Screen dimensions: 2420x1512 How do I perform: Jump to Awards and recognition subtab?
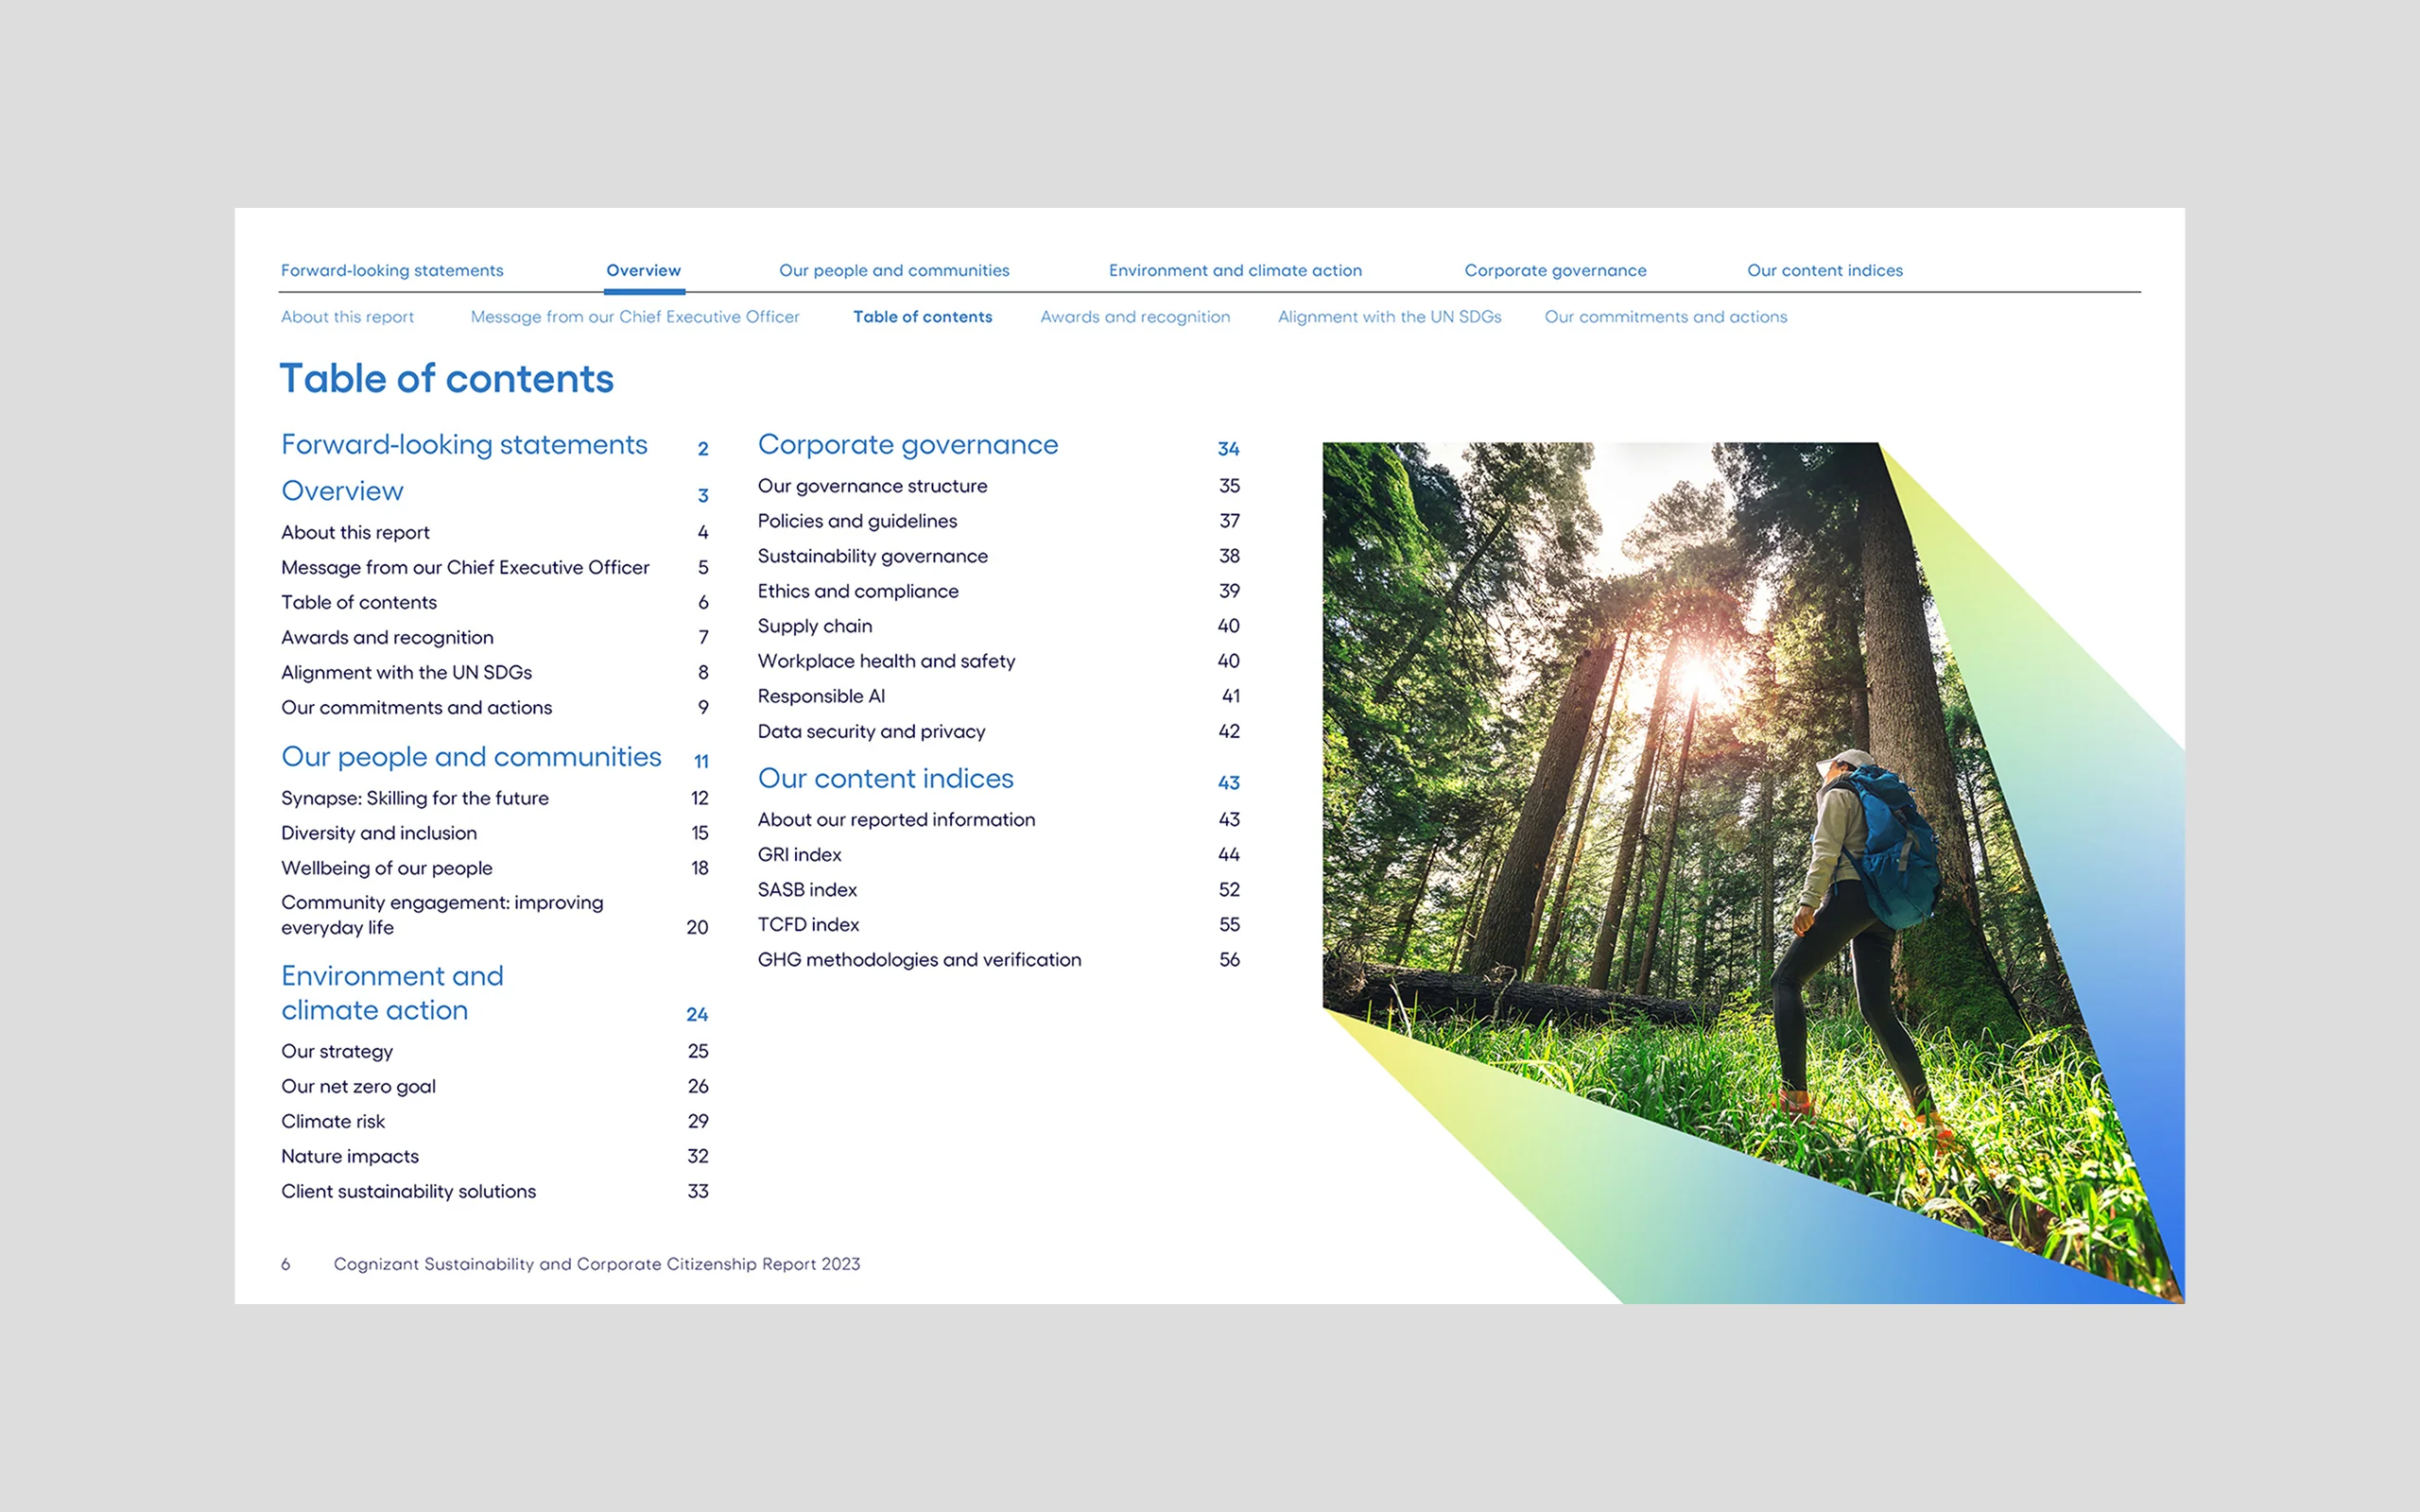pyautogui.click(x=1135, y=317)
